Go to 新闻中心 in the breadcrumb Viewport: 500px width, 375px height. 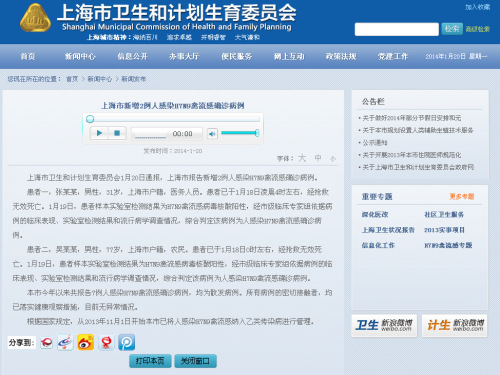100,79
